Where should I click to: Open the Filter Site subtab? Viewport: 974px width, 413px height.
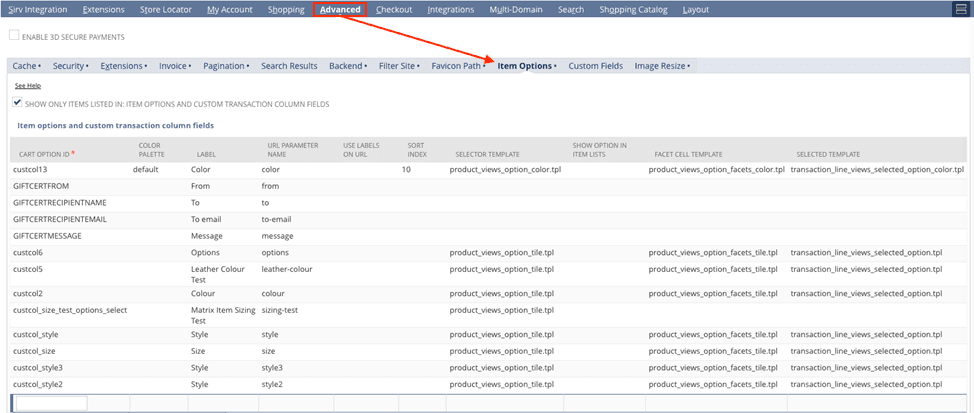[x=399, y=66]
